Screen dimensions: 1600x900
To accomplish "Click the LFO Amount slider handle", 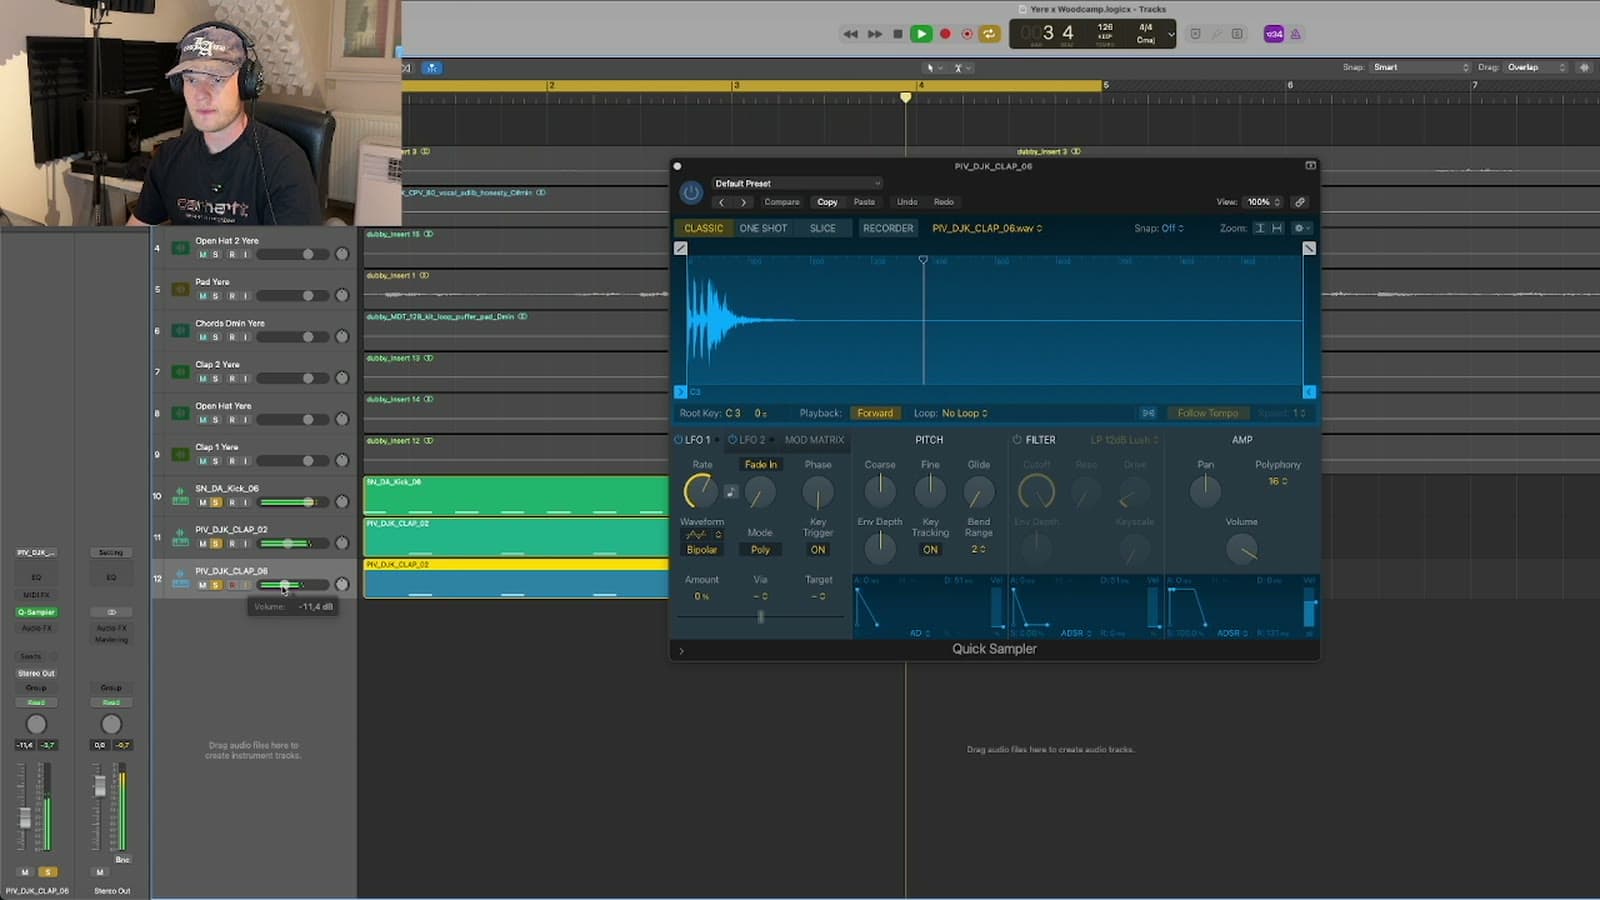I will pyautogui.click(x=761, y=617).
